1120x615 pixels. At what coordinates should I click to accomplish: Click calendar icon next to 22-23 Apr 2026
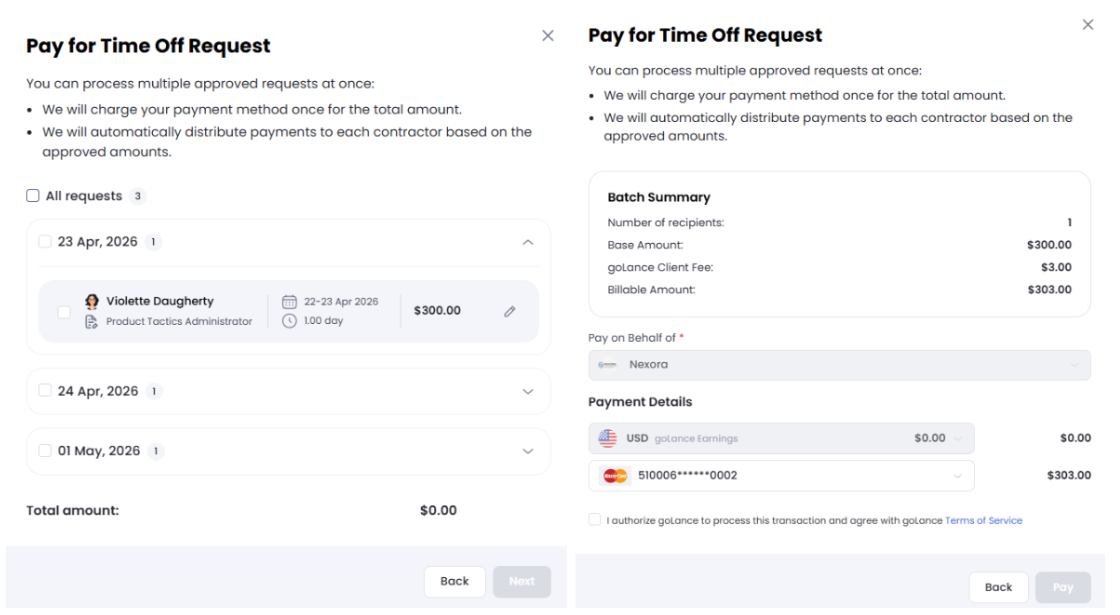click(289, 301)
